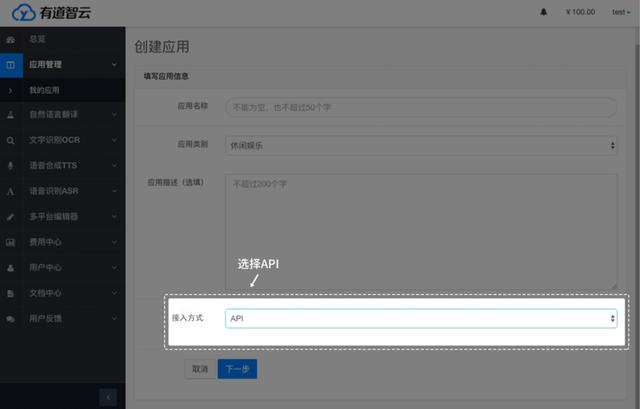Click the 用户中心 person icon
Image resolution: width=640 pixels, height=409 pixels.
pos(10,268)
